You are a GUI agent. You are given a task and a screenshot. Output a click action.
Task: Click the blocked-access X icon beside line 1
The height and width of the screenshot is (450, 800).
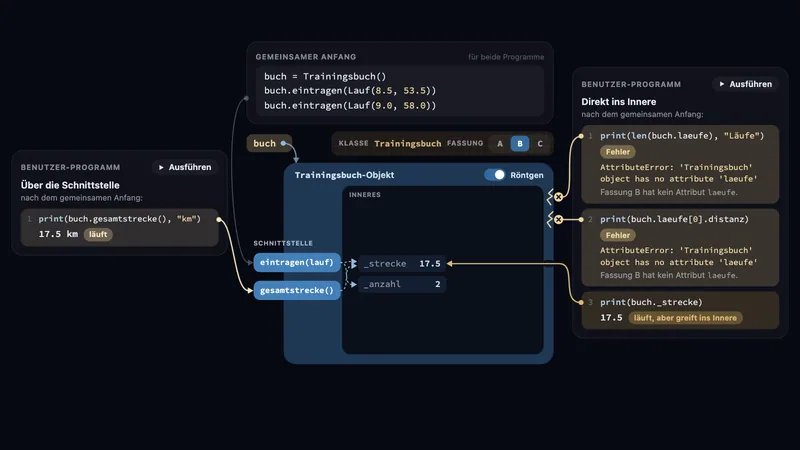[559, 197]
